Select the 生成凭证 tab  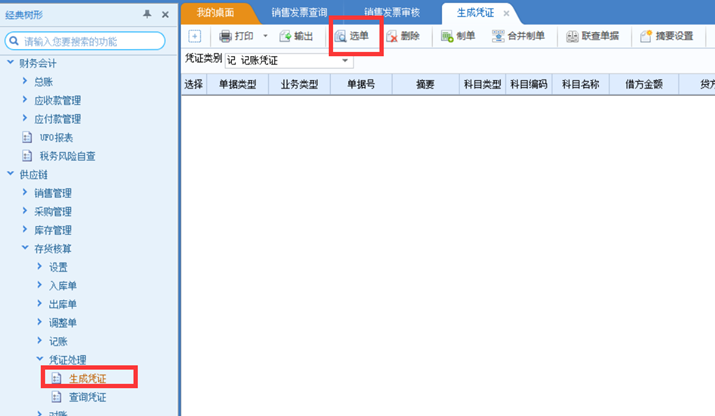point(475,13)
